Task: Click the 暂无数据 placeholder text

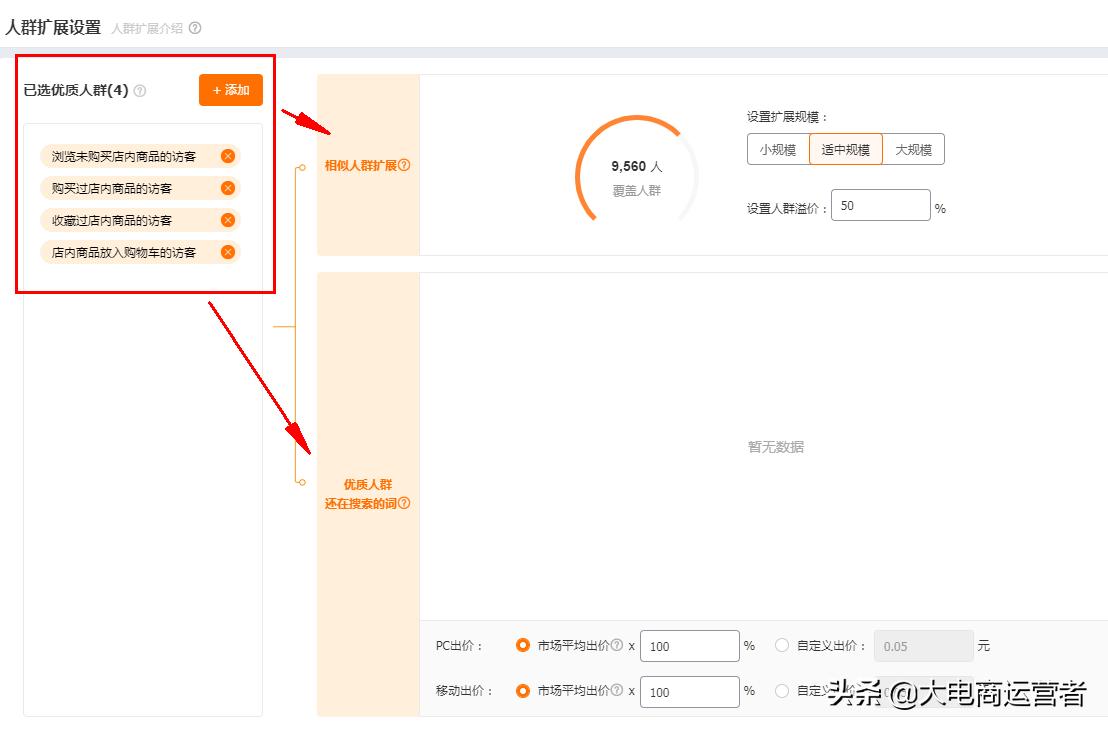Action: (x=776, y=446)
